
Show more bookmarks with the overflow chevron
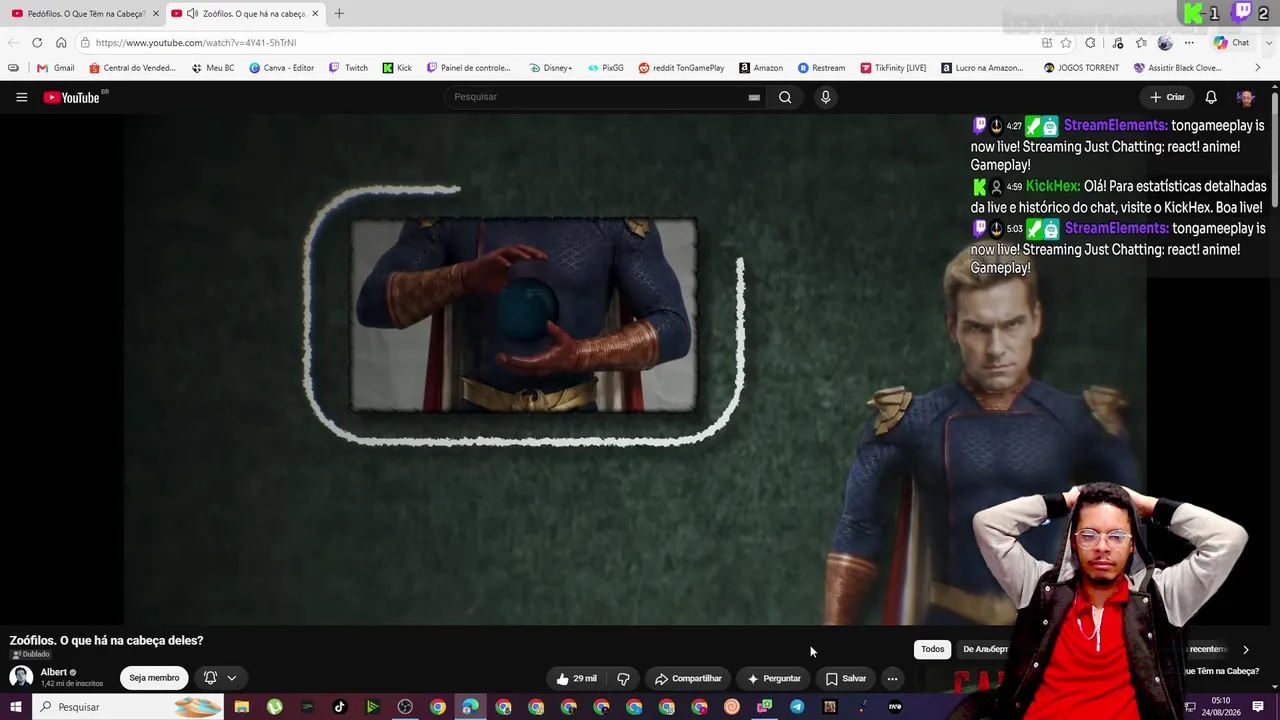pos(1257,68)
